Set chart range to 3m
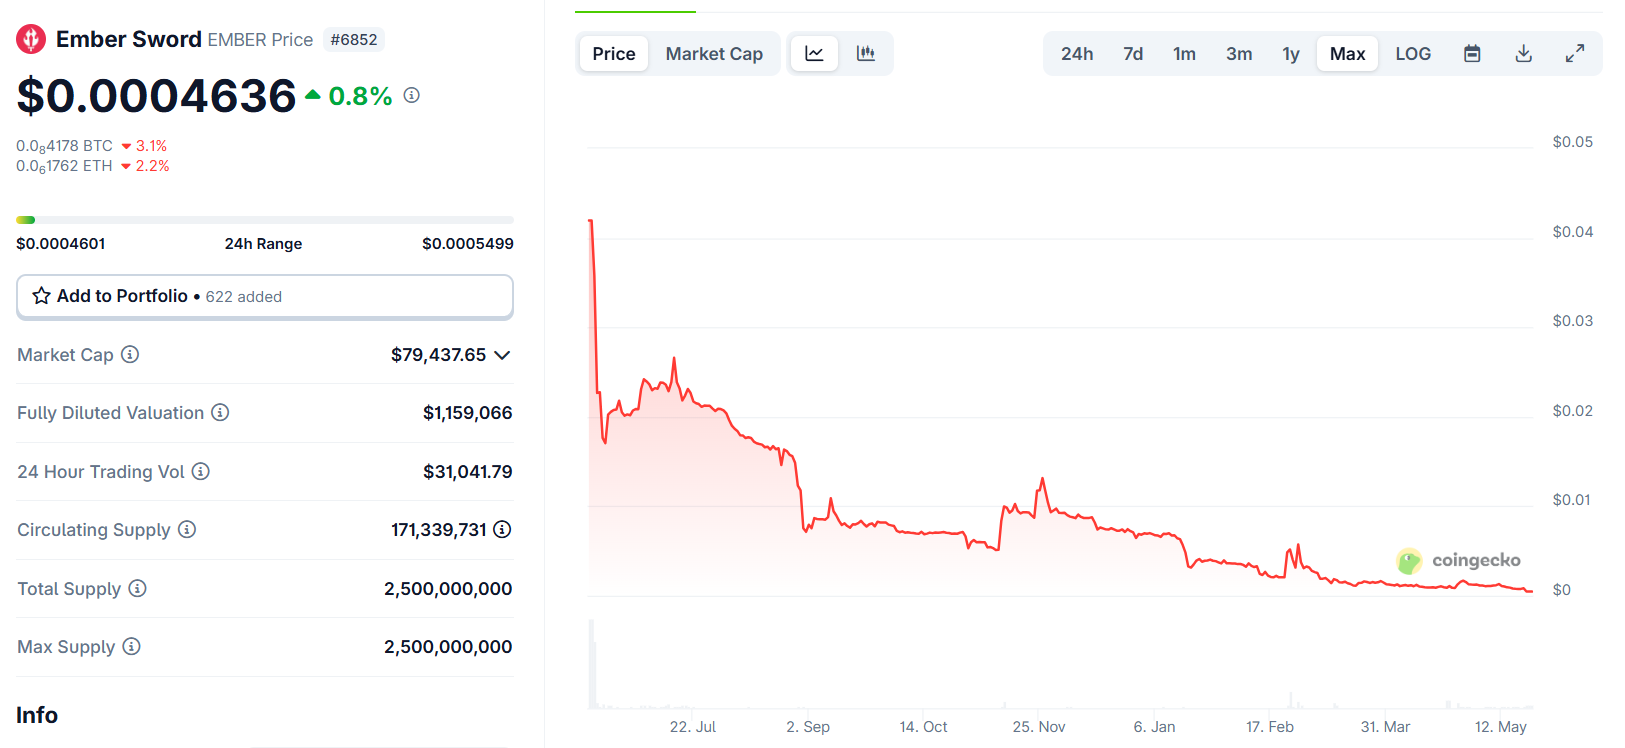Image resolution: width=1625 pixels, height=748 pixels. tap(1239, 54)
